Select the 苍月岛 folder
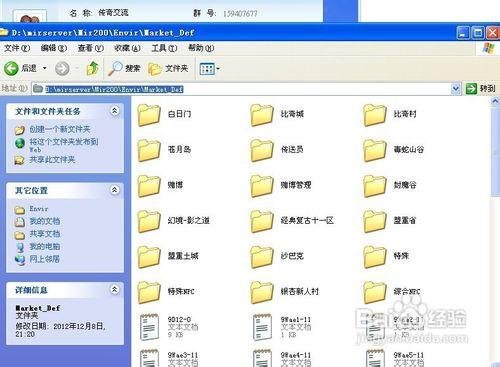Screen dimensions: 500x367 (x=164, y=150)
